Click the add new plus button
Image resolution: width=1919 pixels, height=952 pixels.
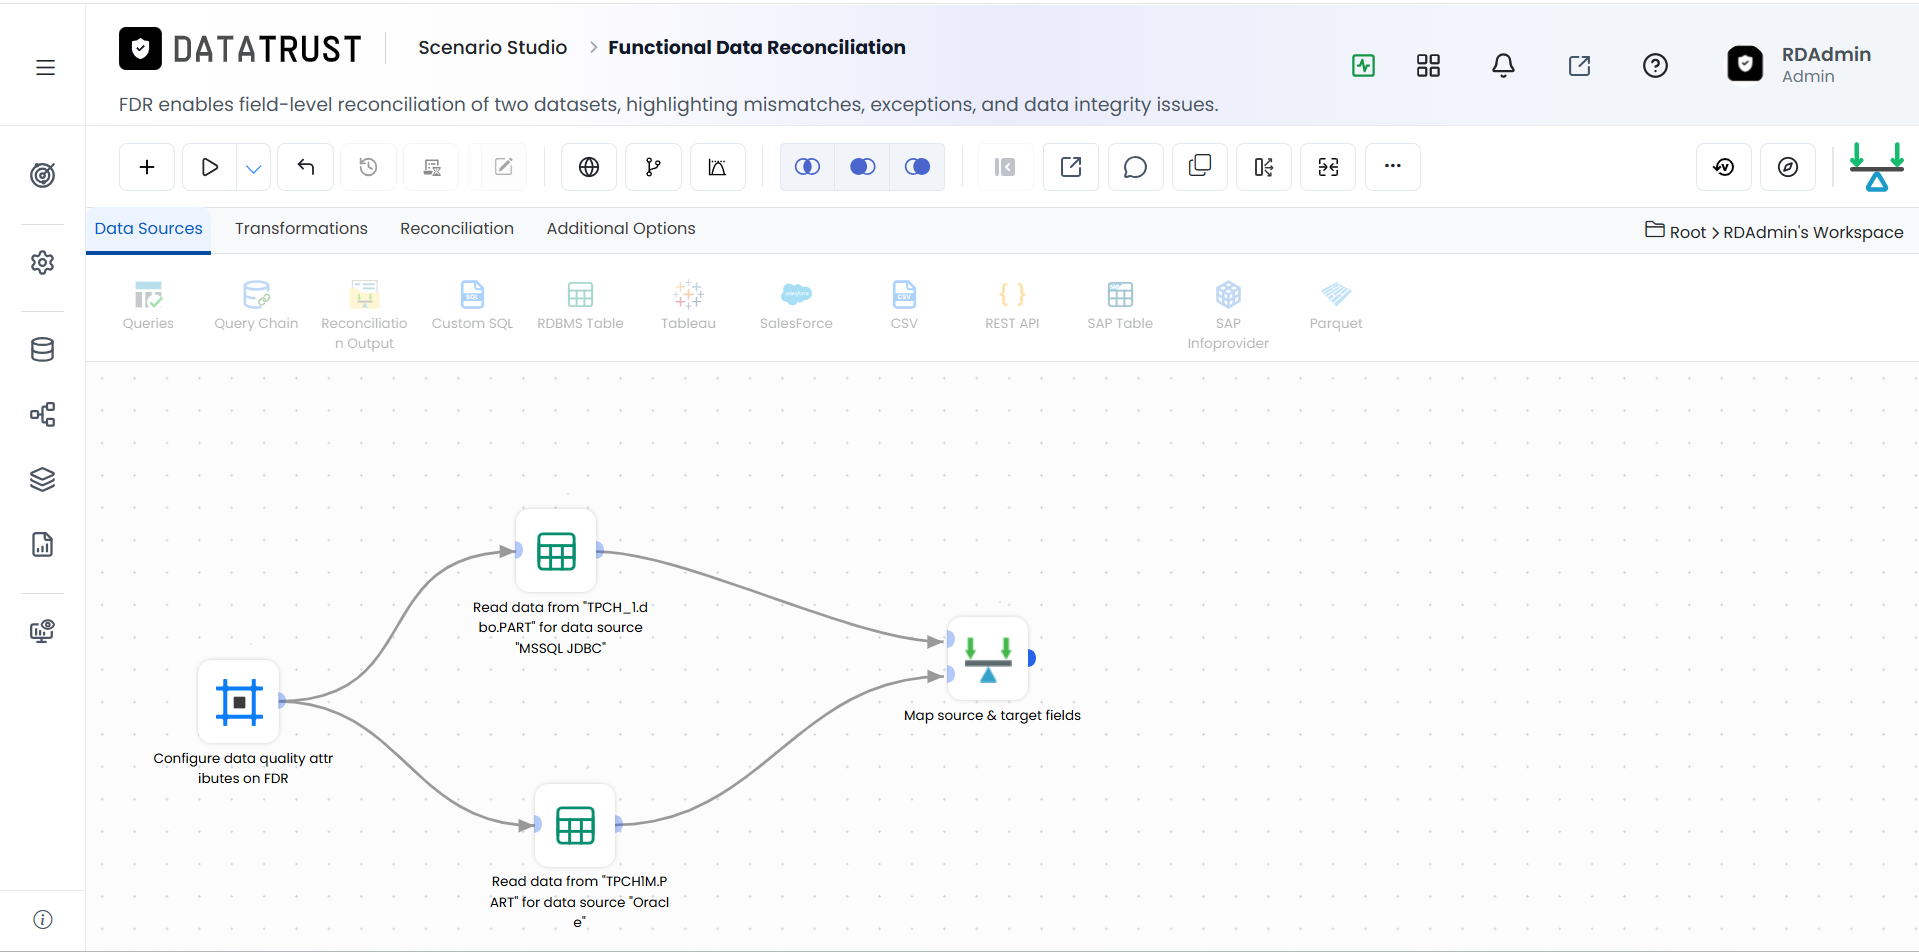[x=147, y=167]
